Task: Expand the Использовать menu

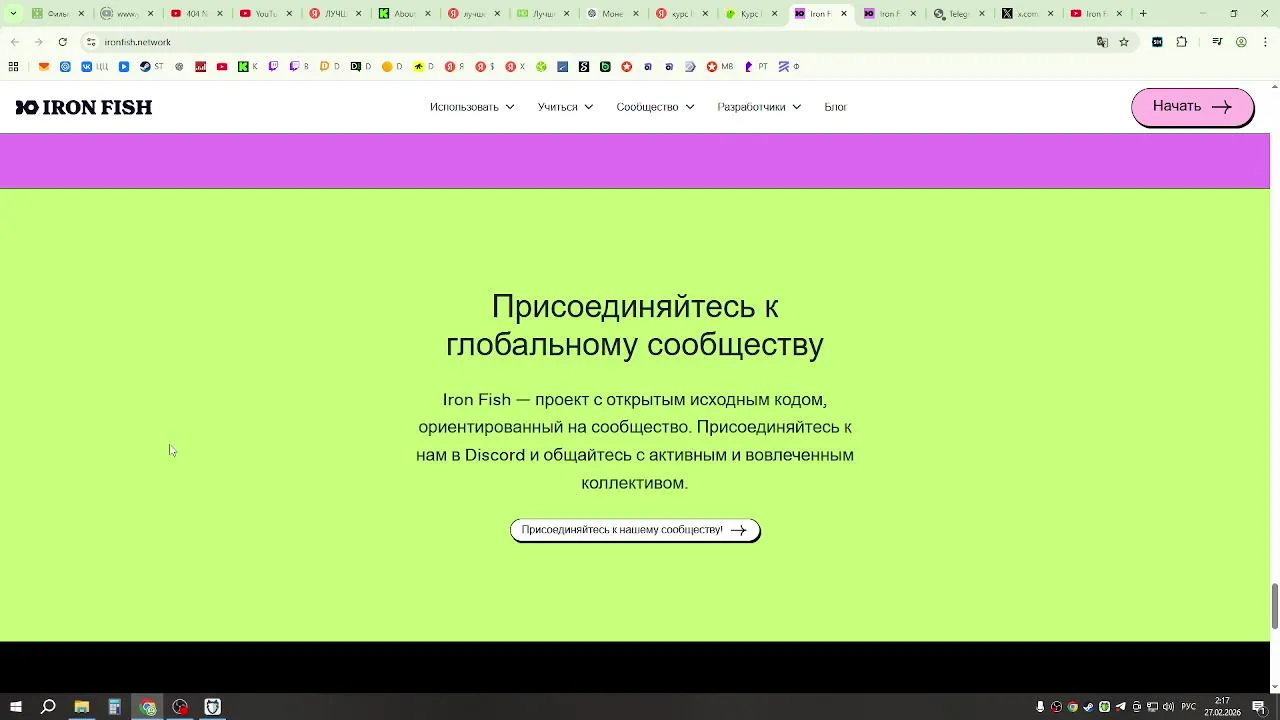Action: coord(472,107)
